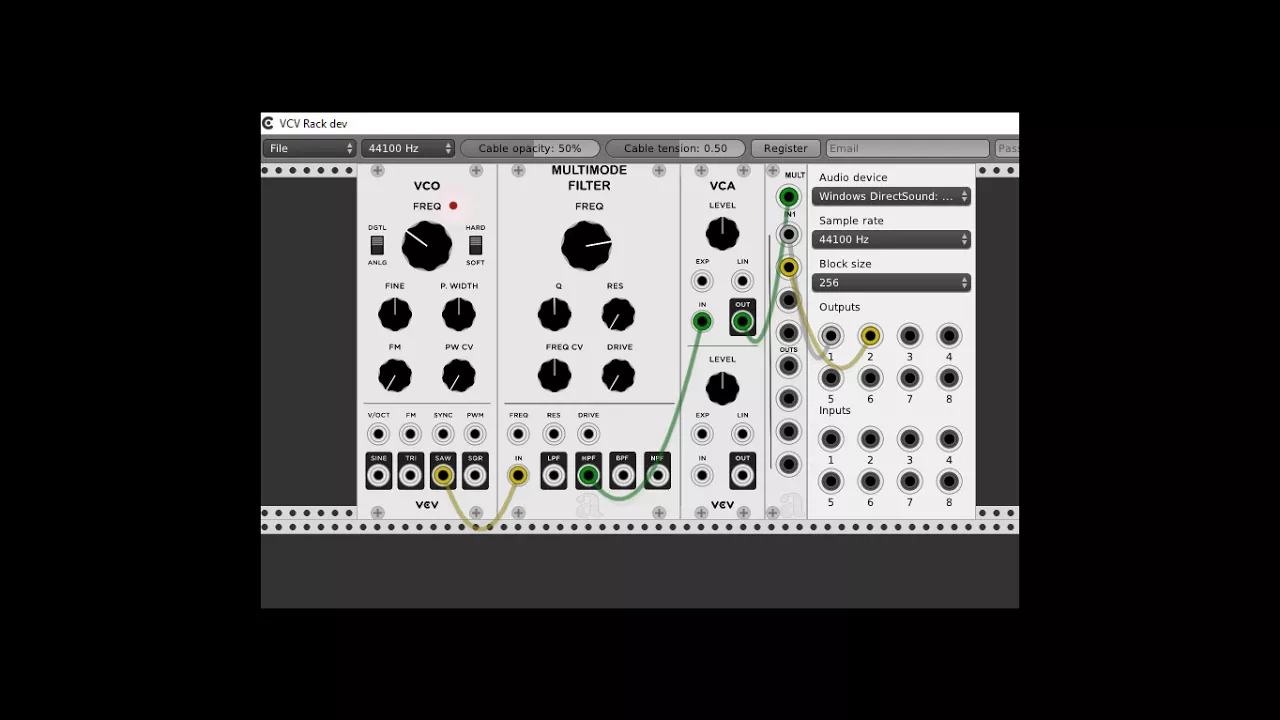Click audio Inputs jack 6
The width and height of the screenshot is (1280, 720).
tap(870, 481)
